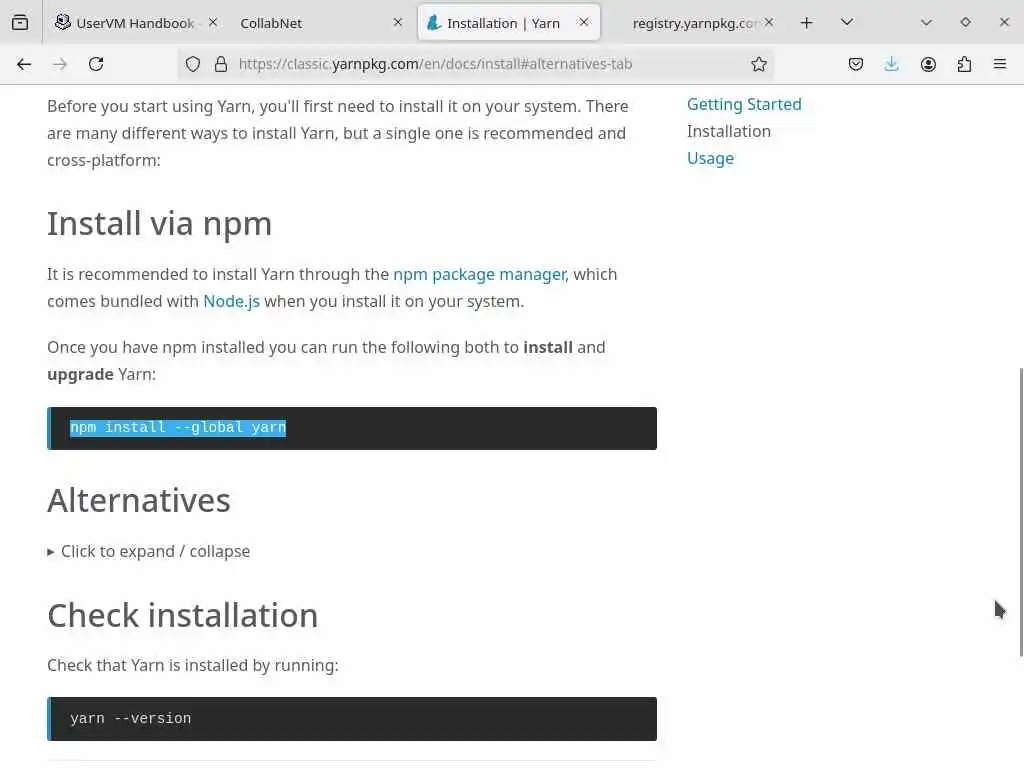Minimize the browser window chevron

point(925,22)
